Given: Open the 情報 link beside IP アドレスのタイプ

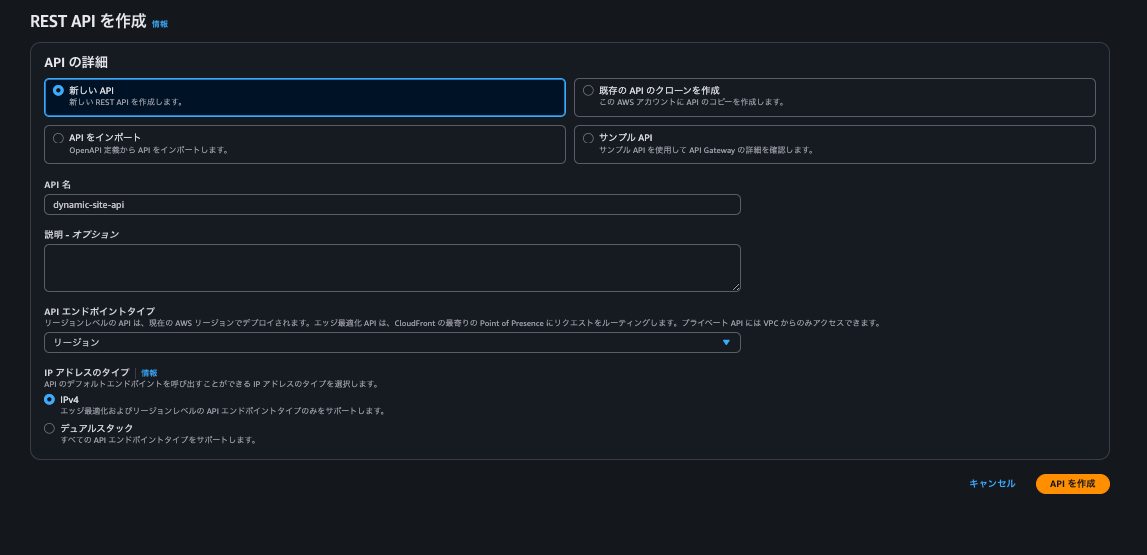Looking at the screenshot, I should tap(149, 373).
